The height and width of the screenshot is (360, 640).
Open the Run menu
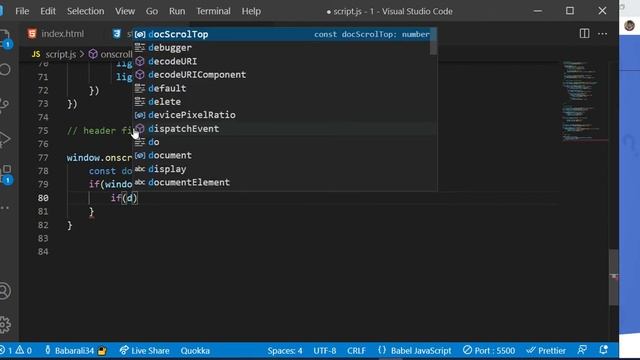point(177,11)
